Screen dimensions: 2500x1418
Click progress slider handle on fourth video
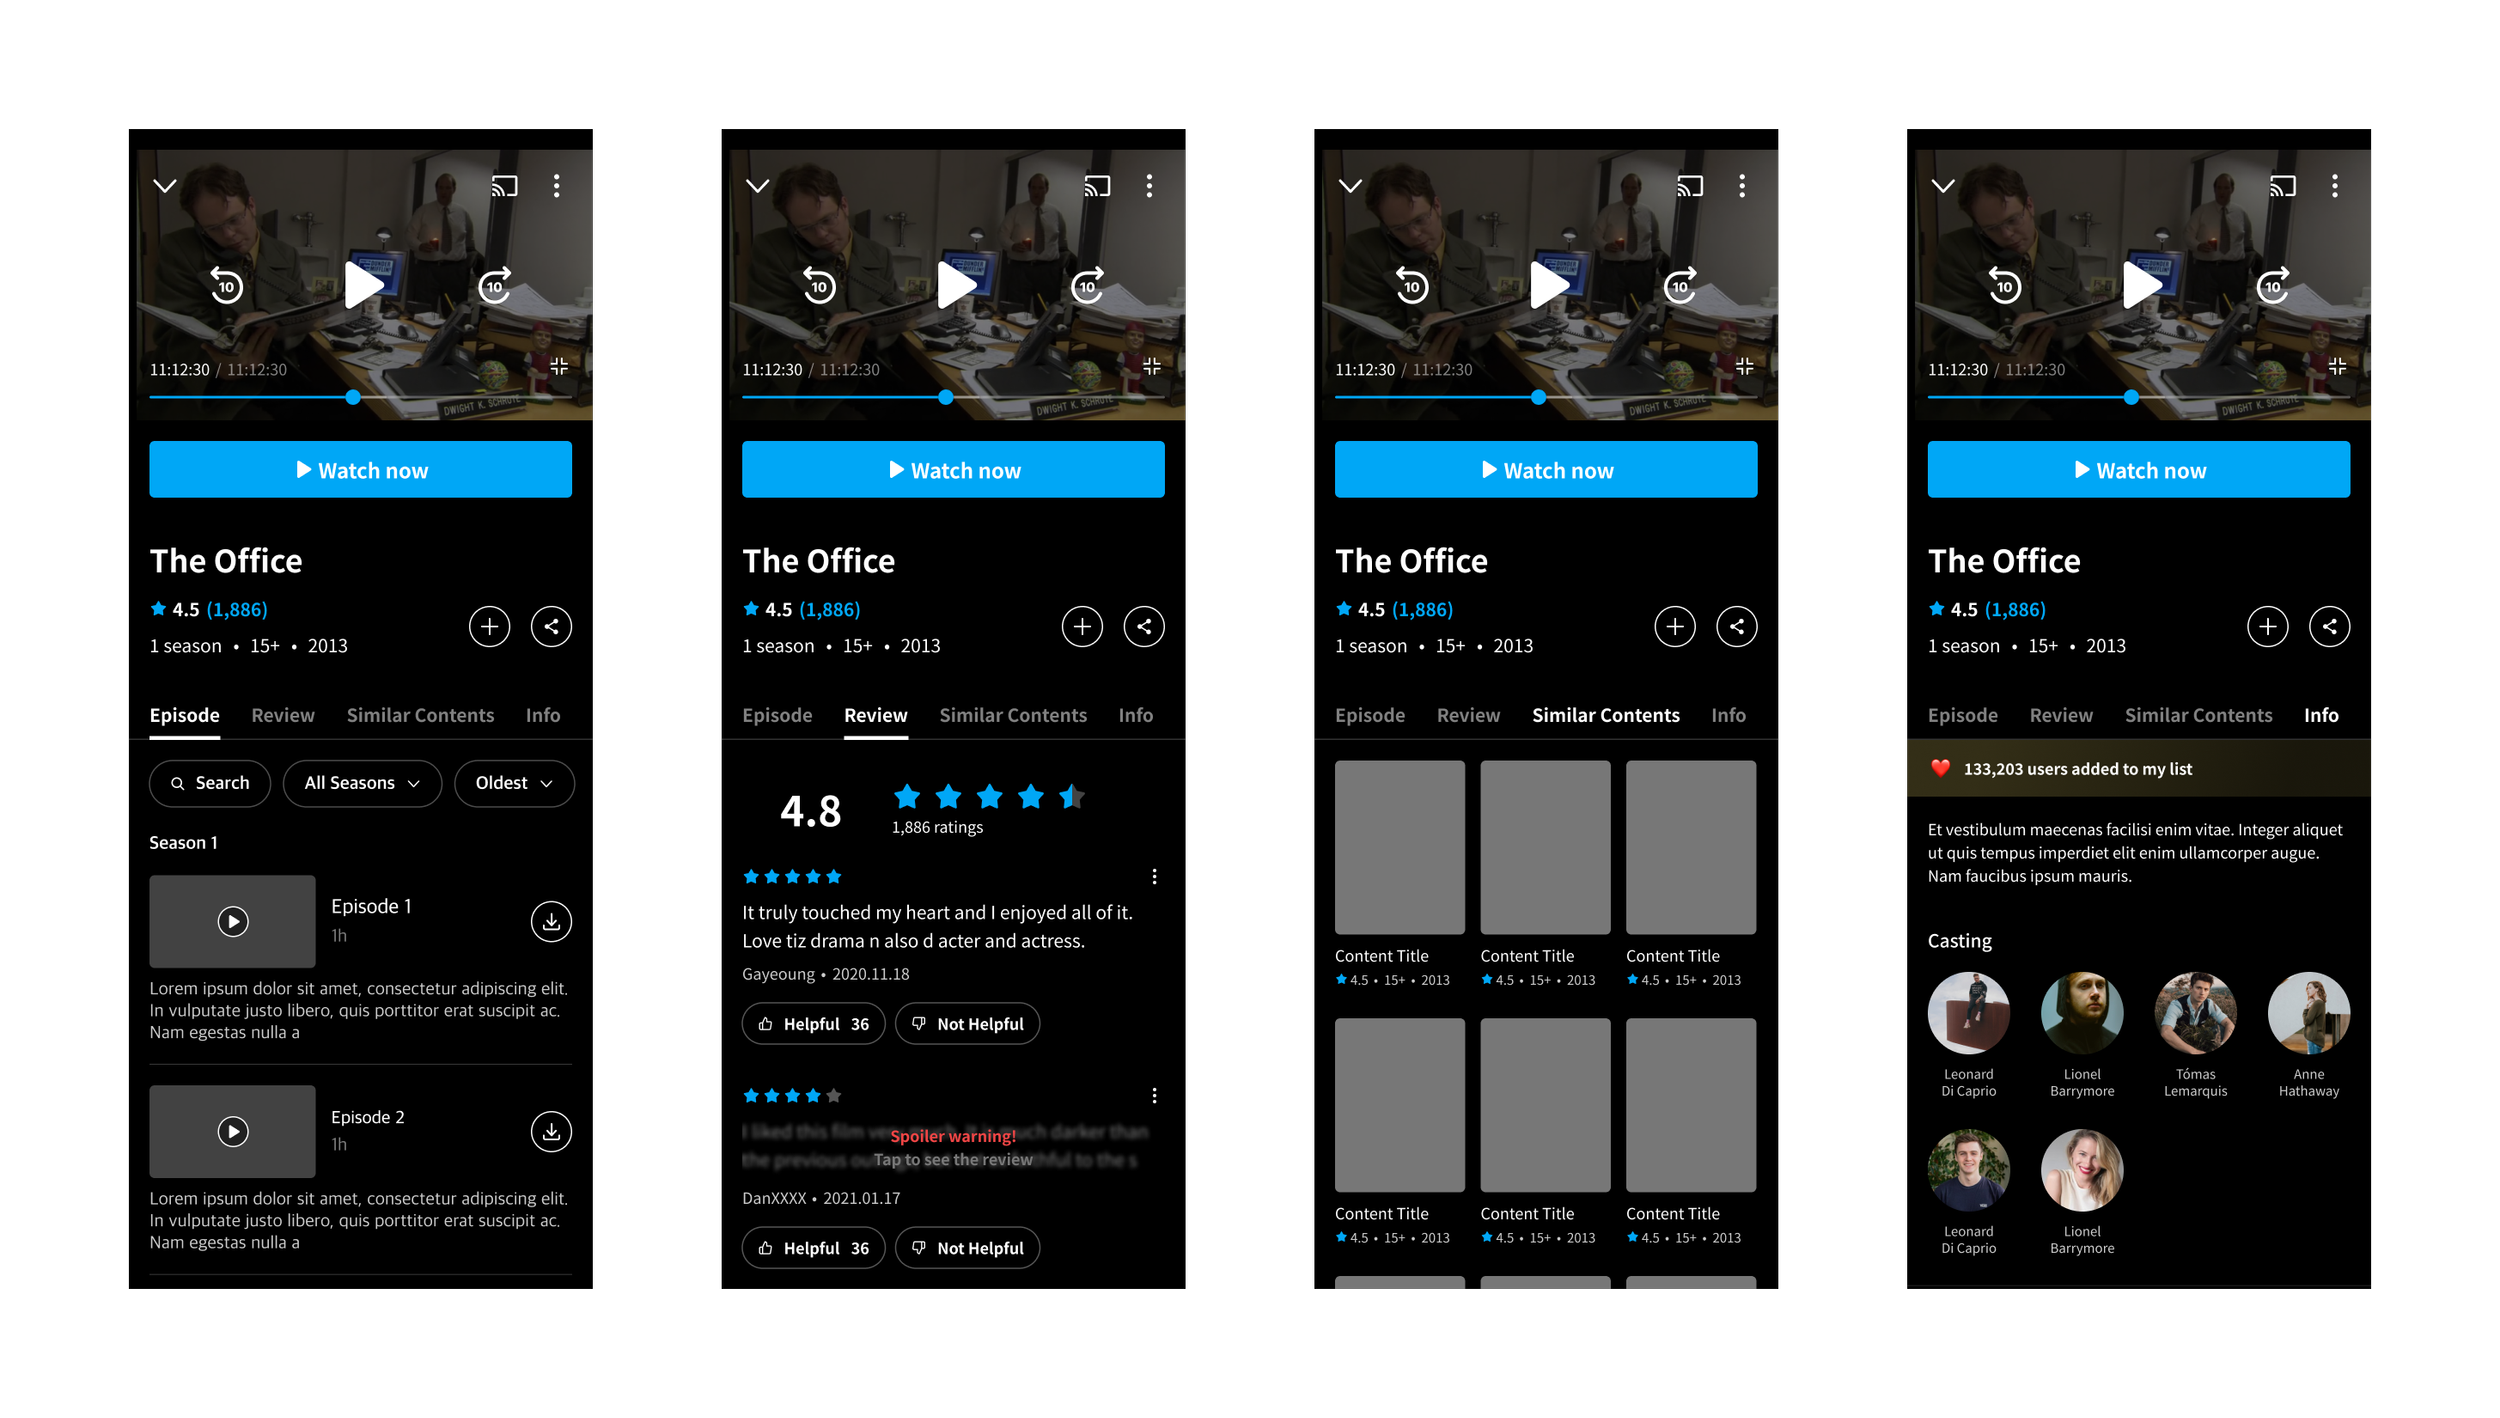[x=2131, y=397]
